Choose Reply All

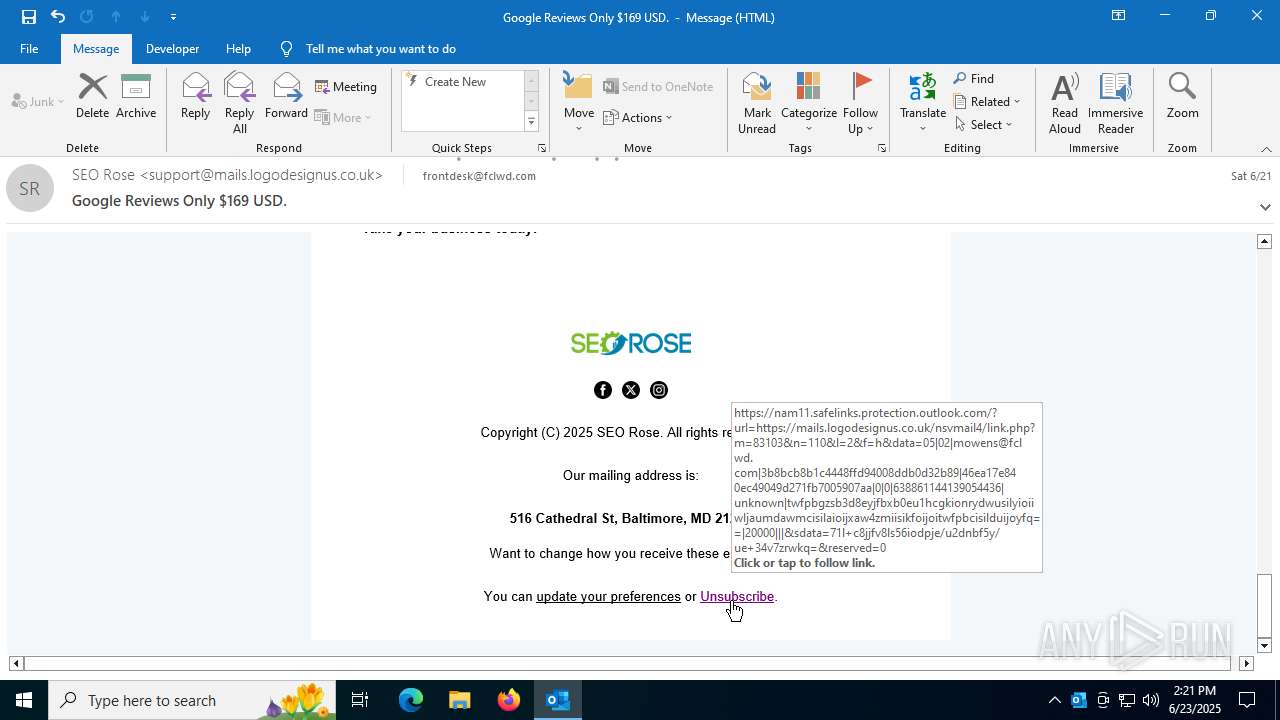pos(239,103)
